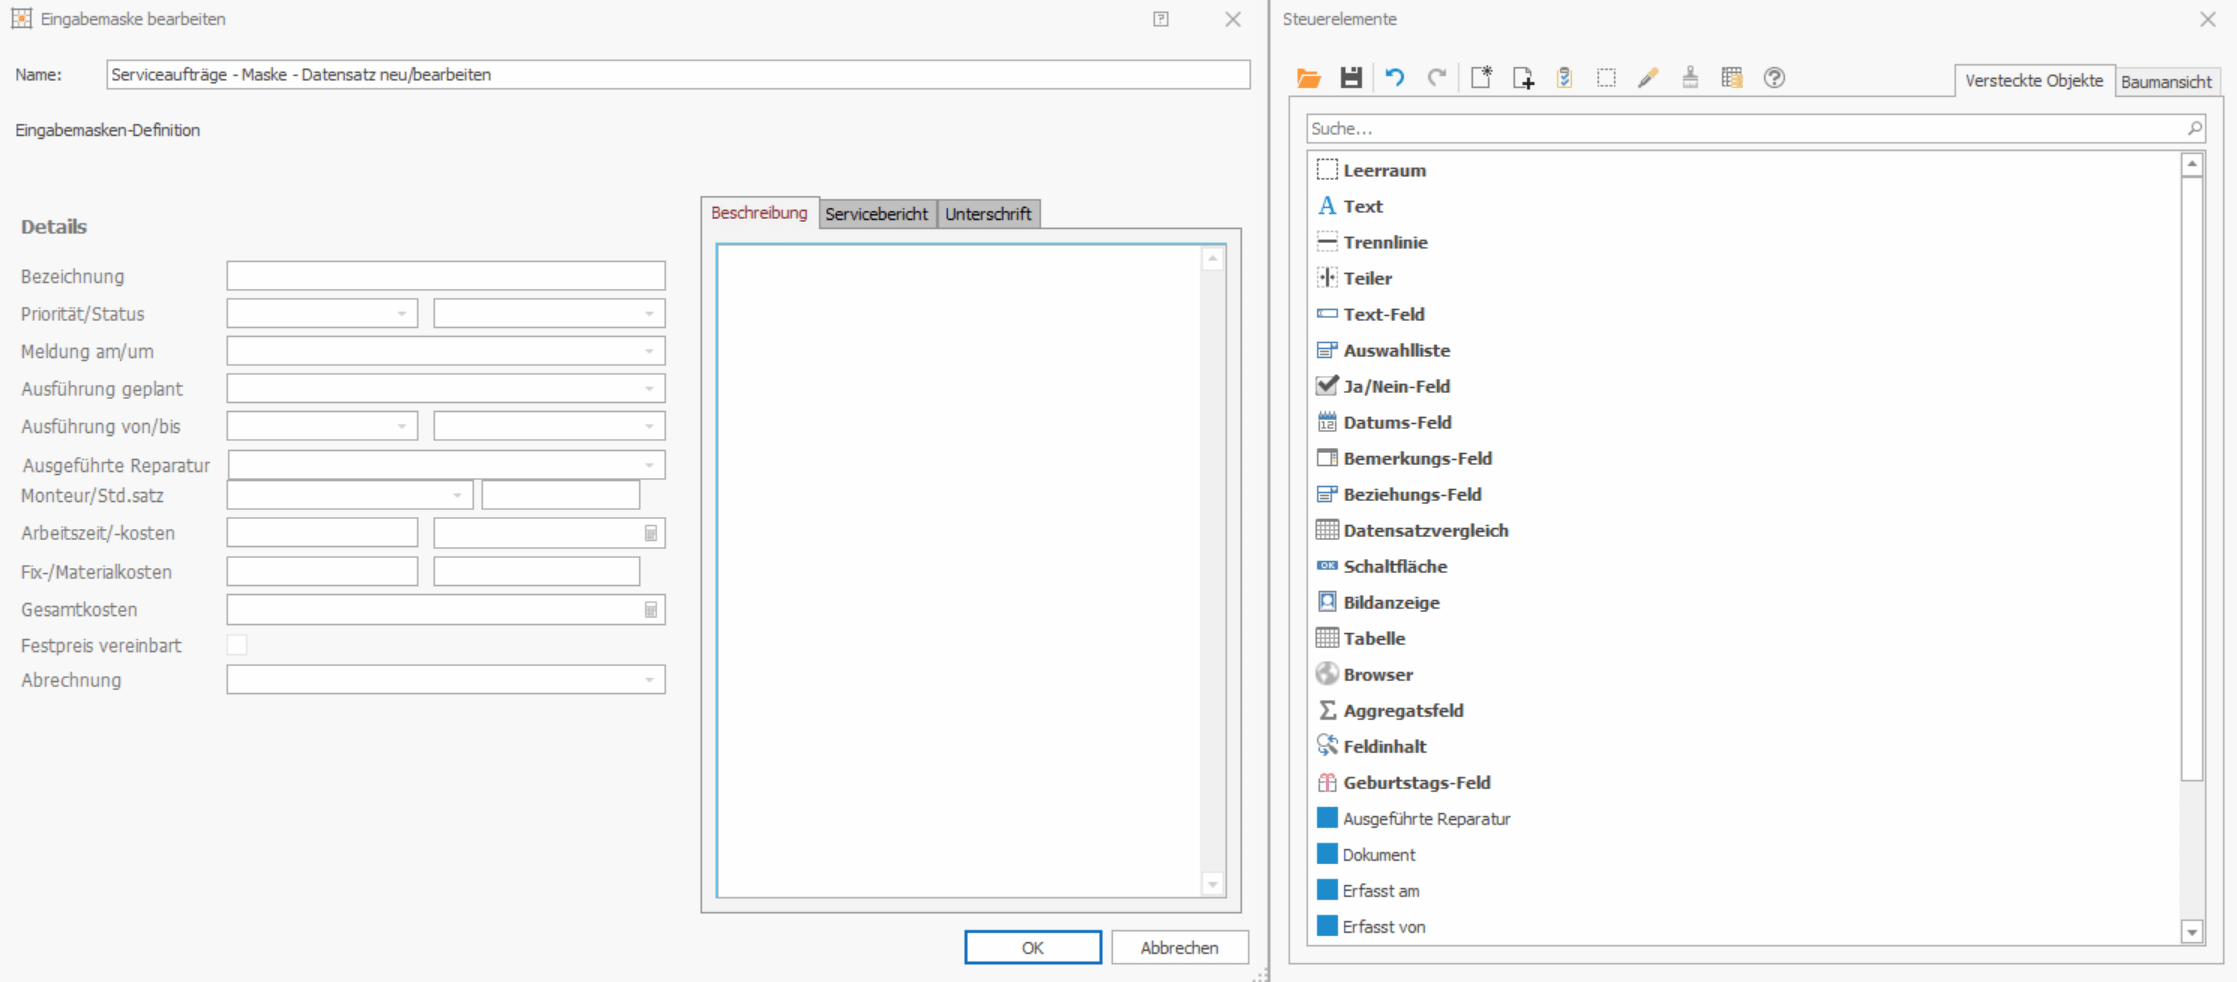This screenshot has height=982, width=2237.
Task: Toggle the Festpreis vereinbart checkbox
Action: point(237,645)
